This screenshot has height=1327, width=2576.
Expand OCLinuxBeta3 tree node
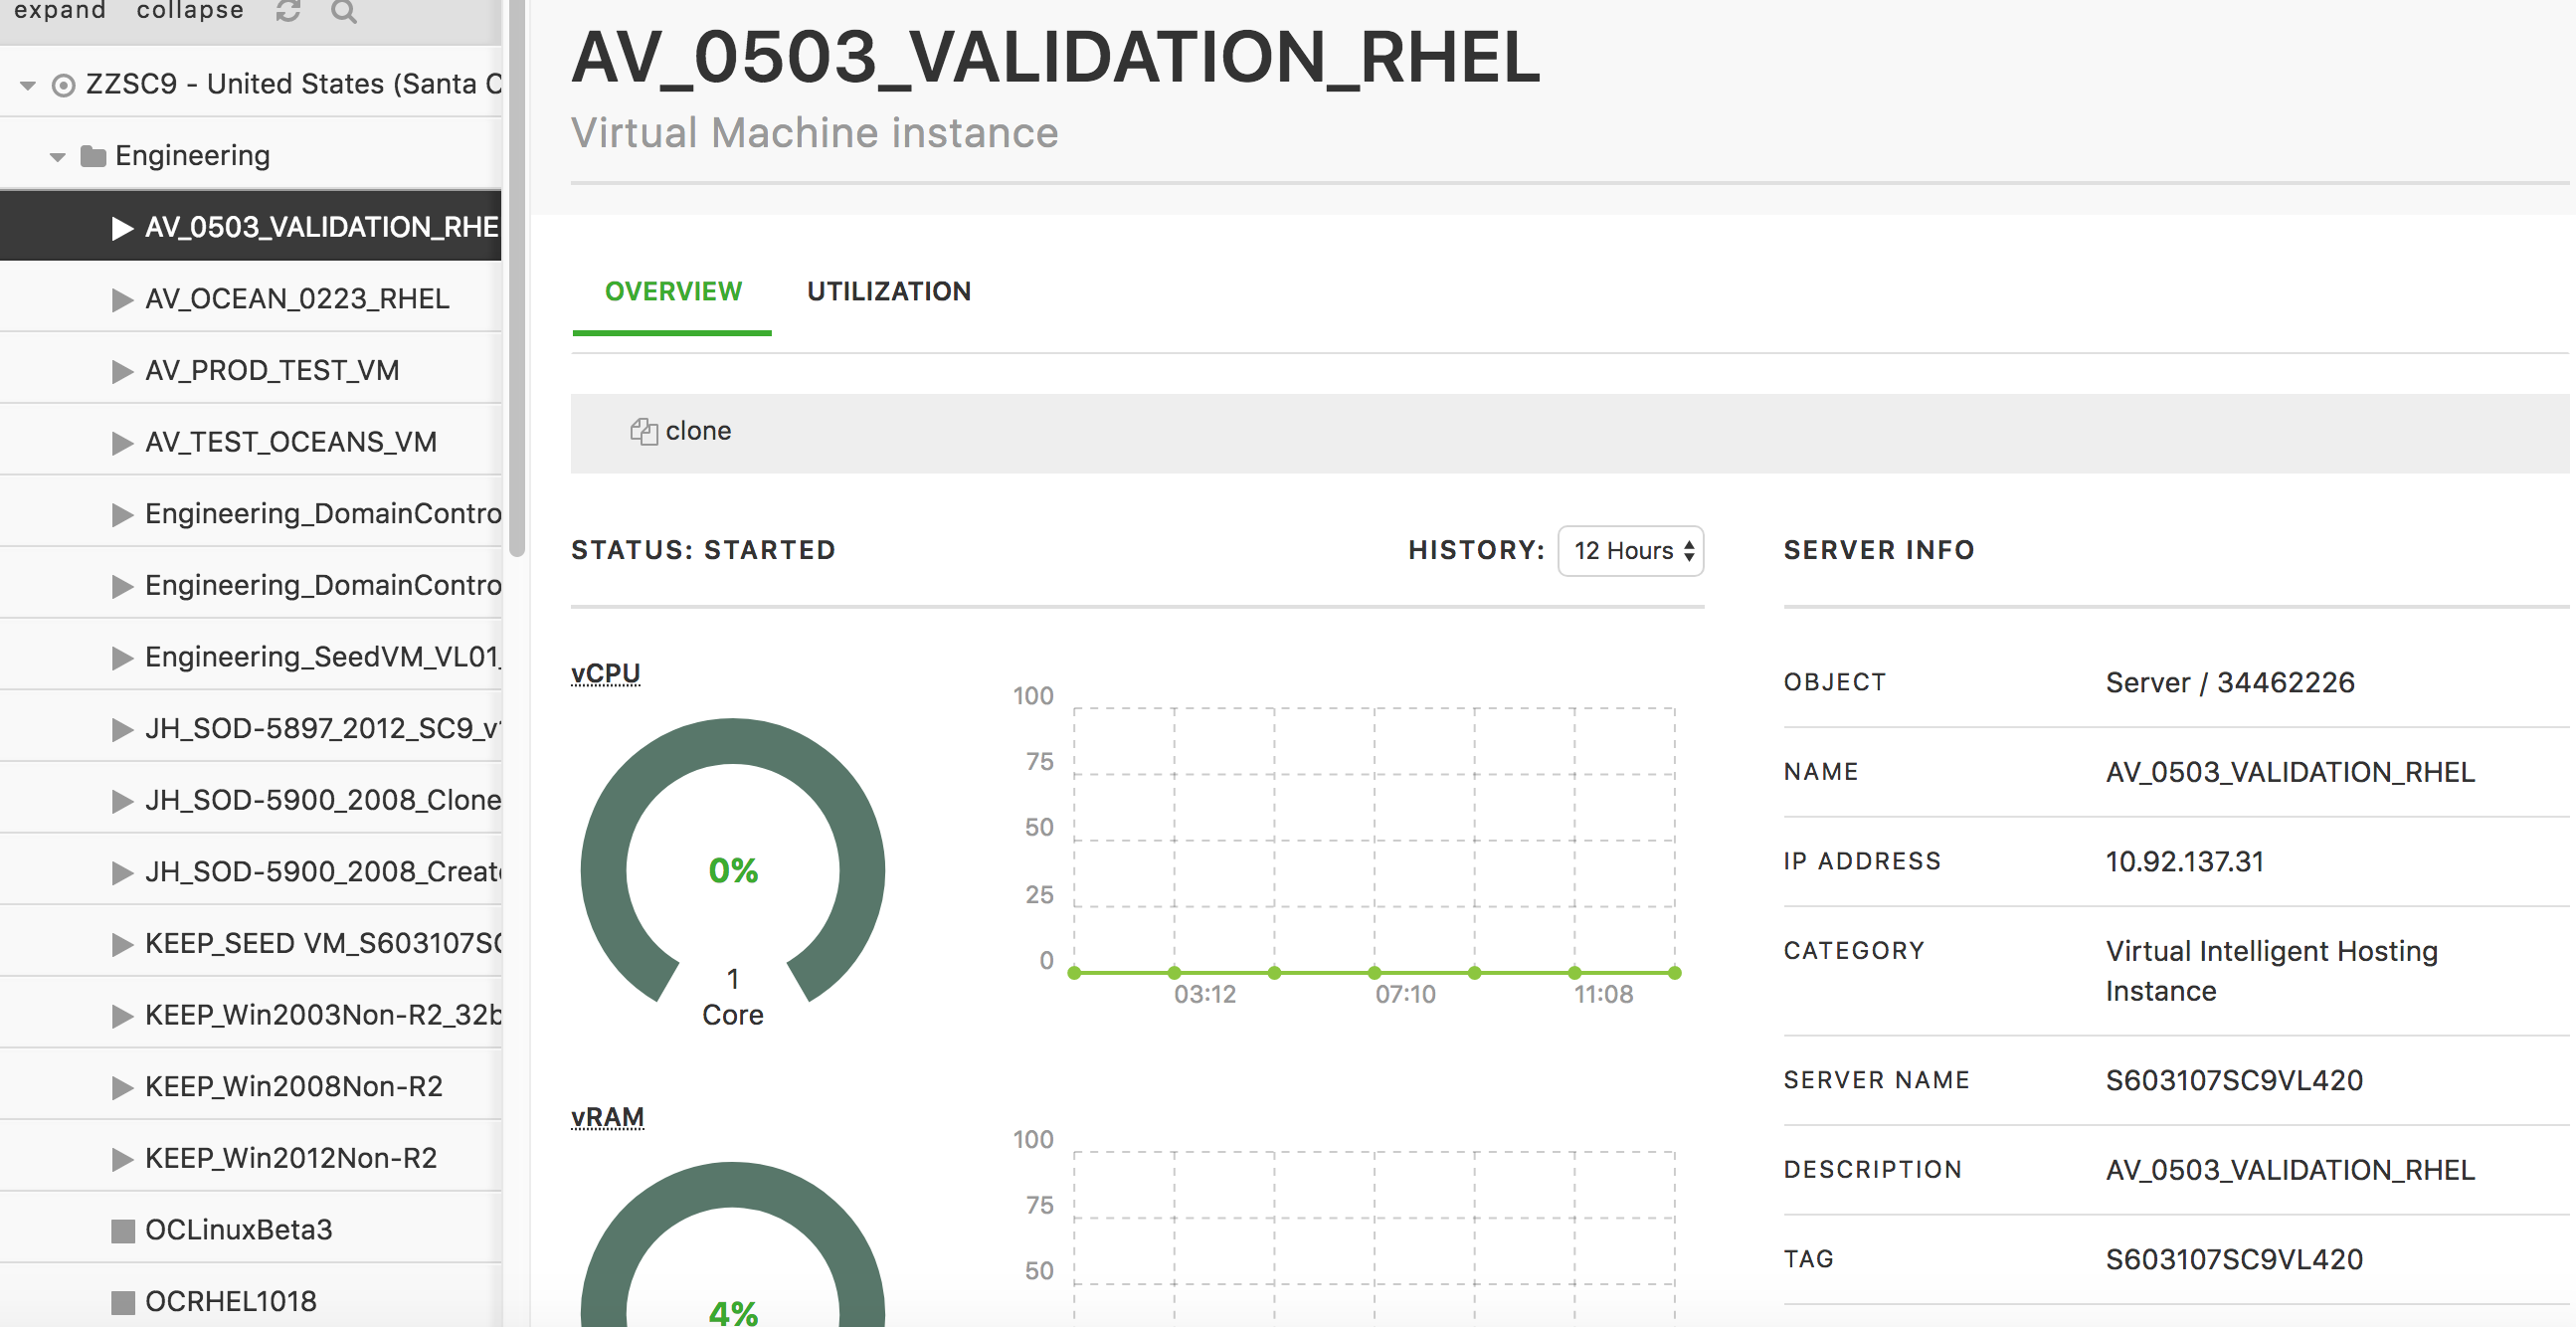(116, 1226)
